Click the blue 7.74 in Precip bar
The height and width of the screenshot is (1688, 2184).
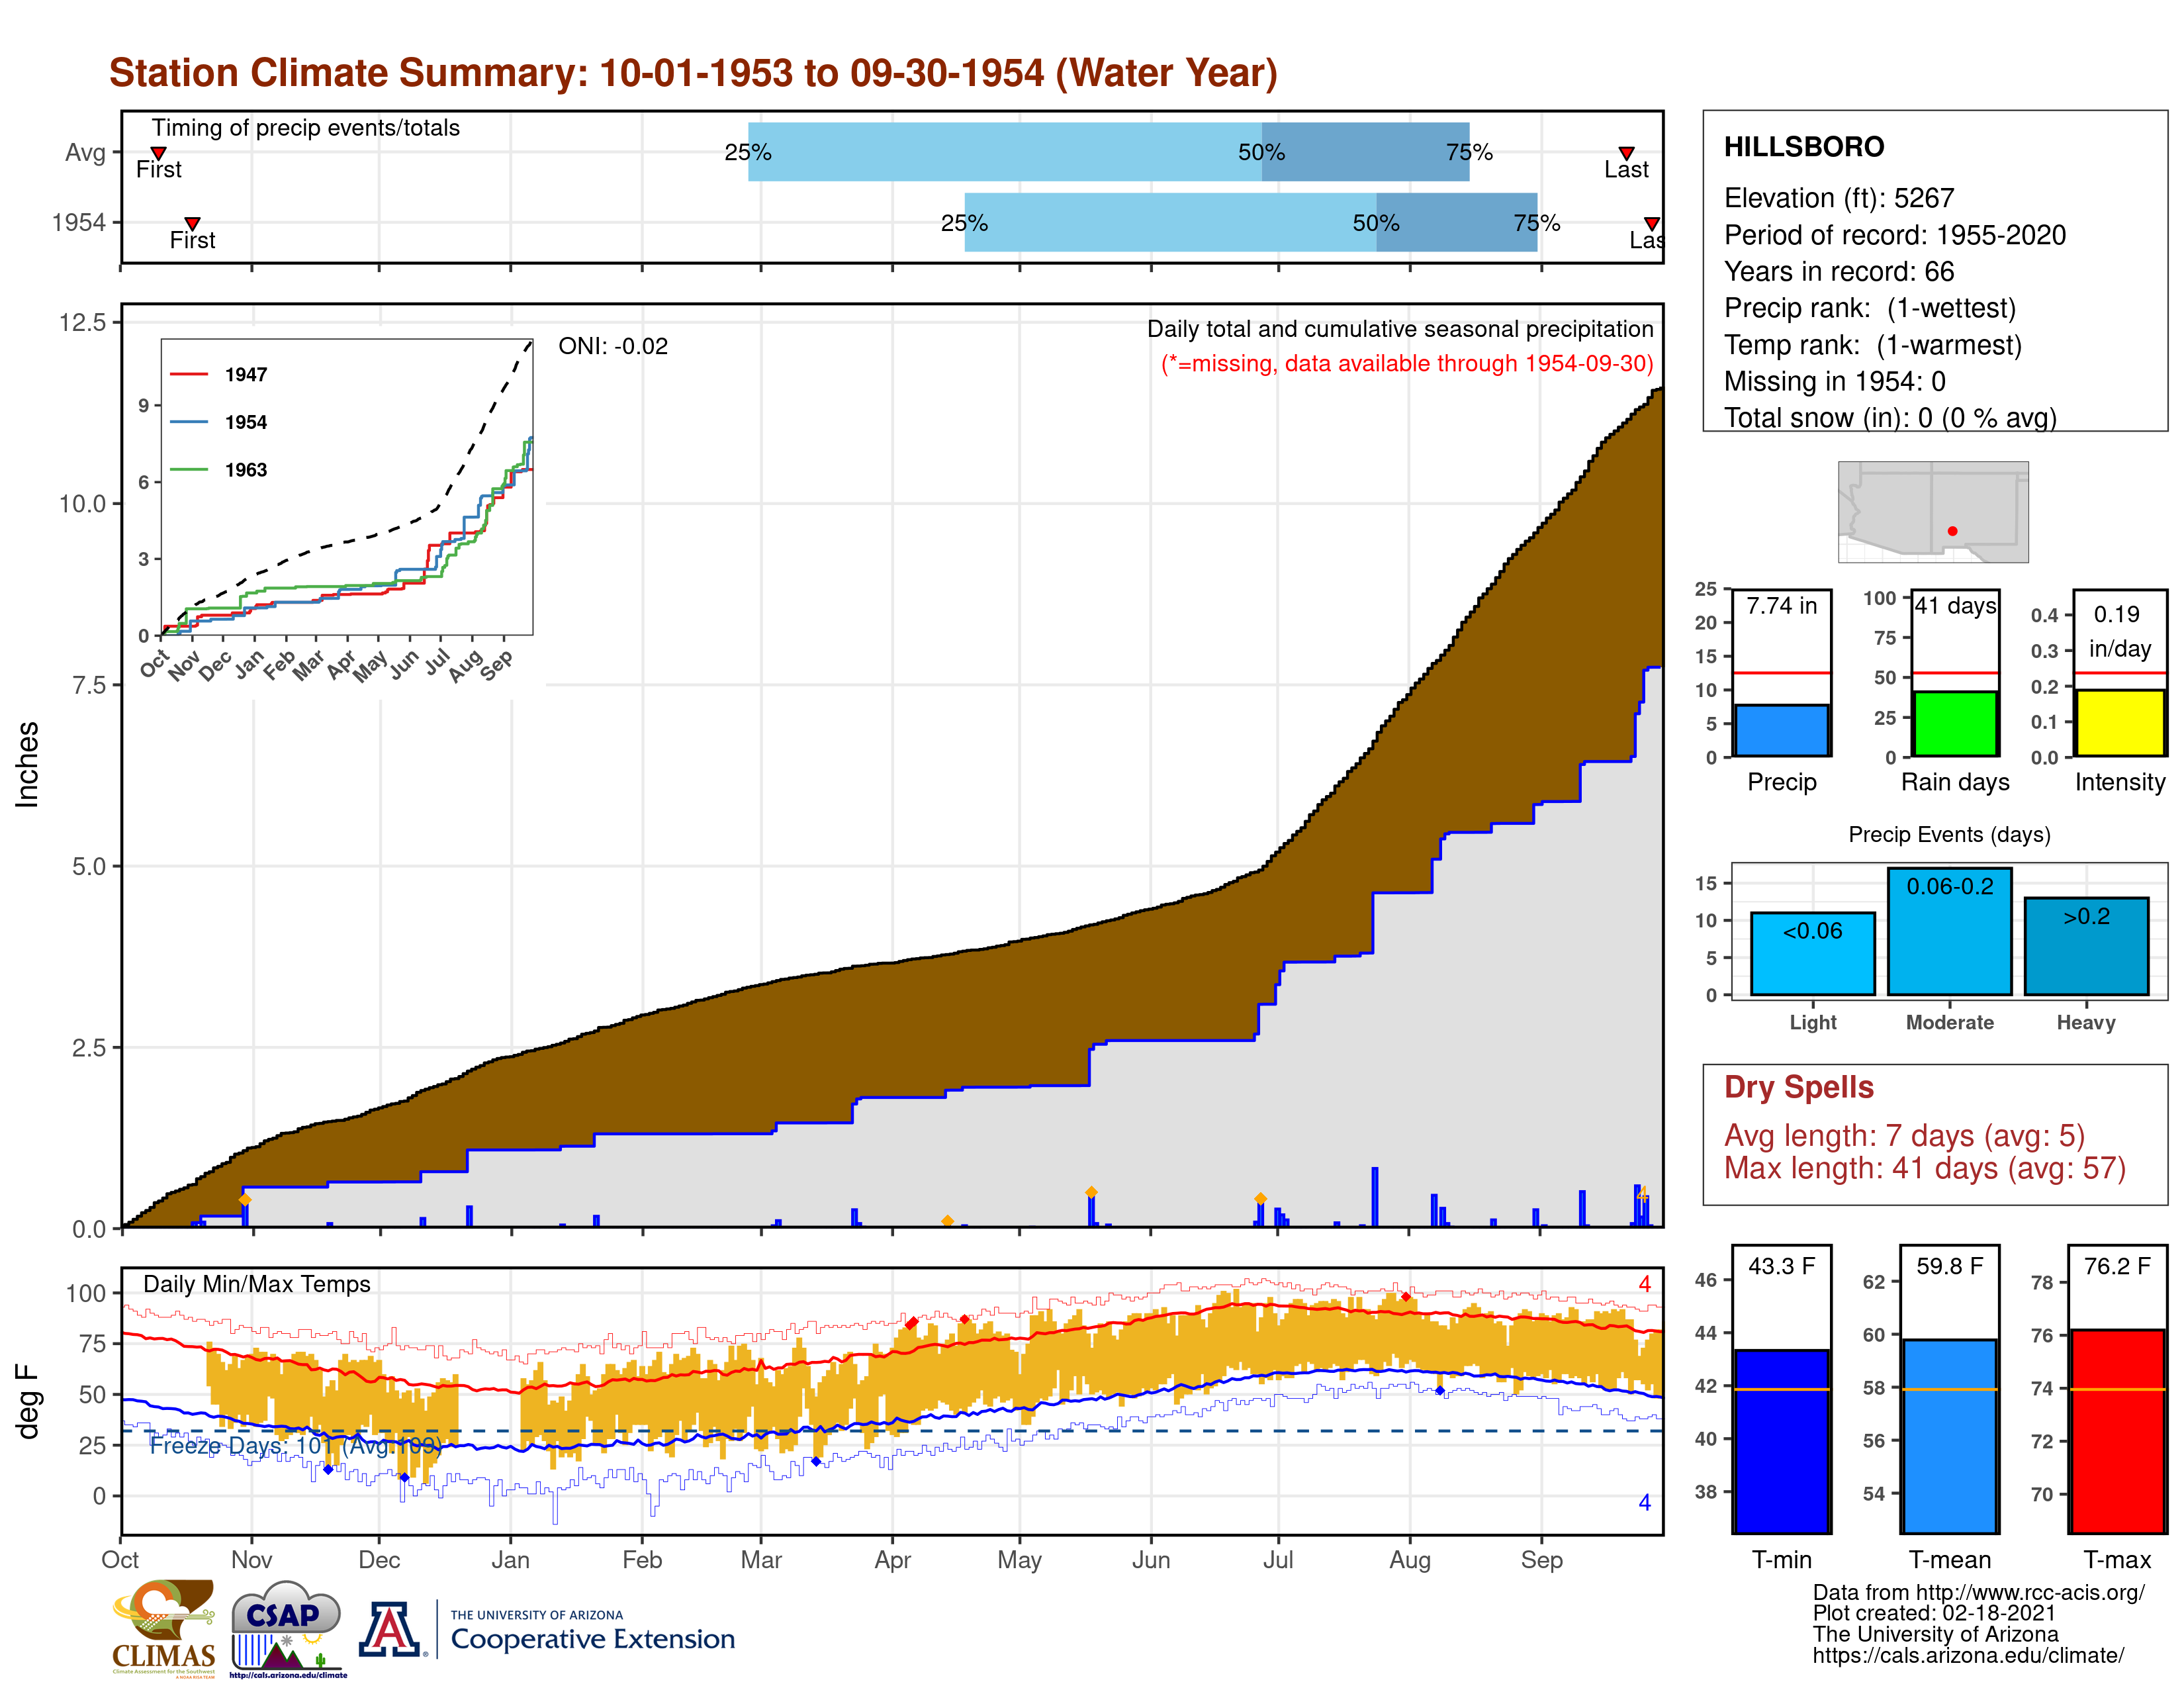pos(1781,730)
